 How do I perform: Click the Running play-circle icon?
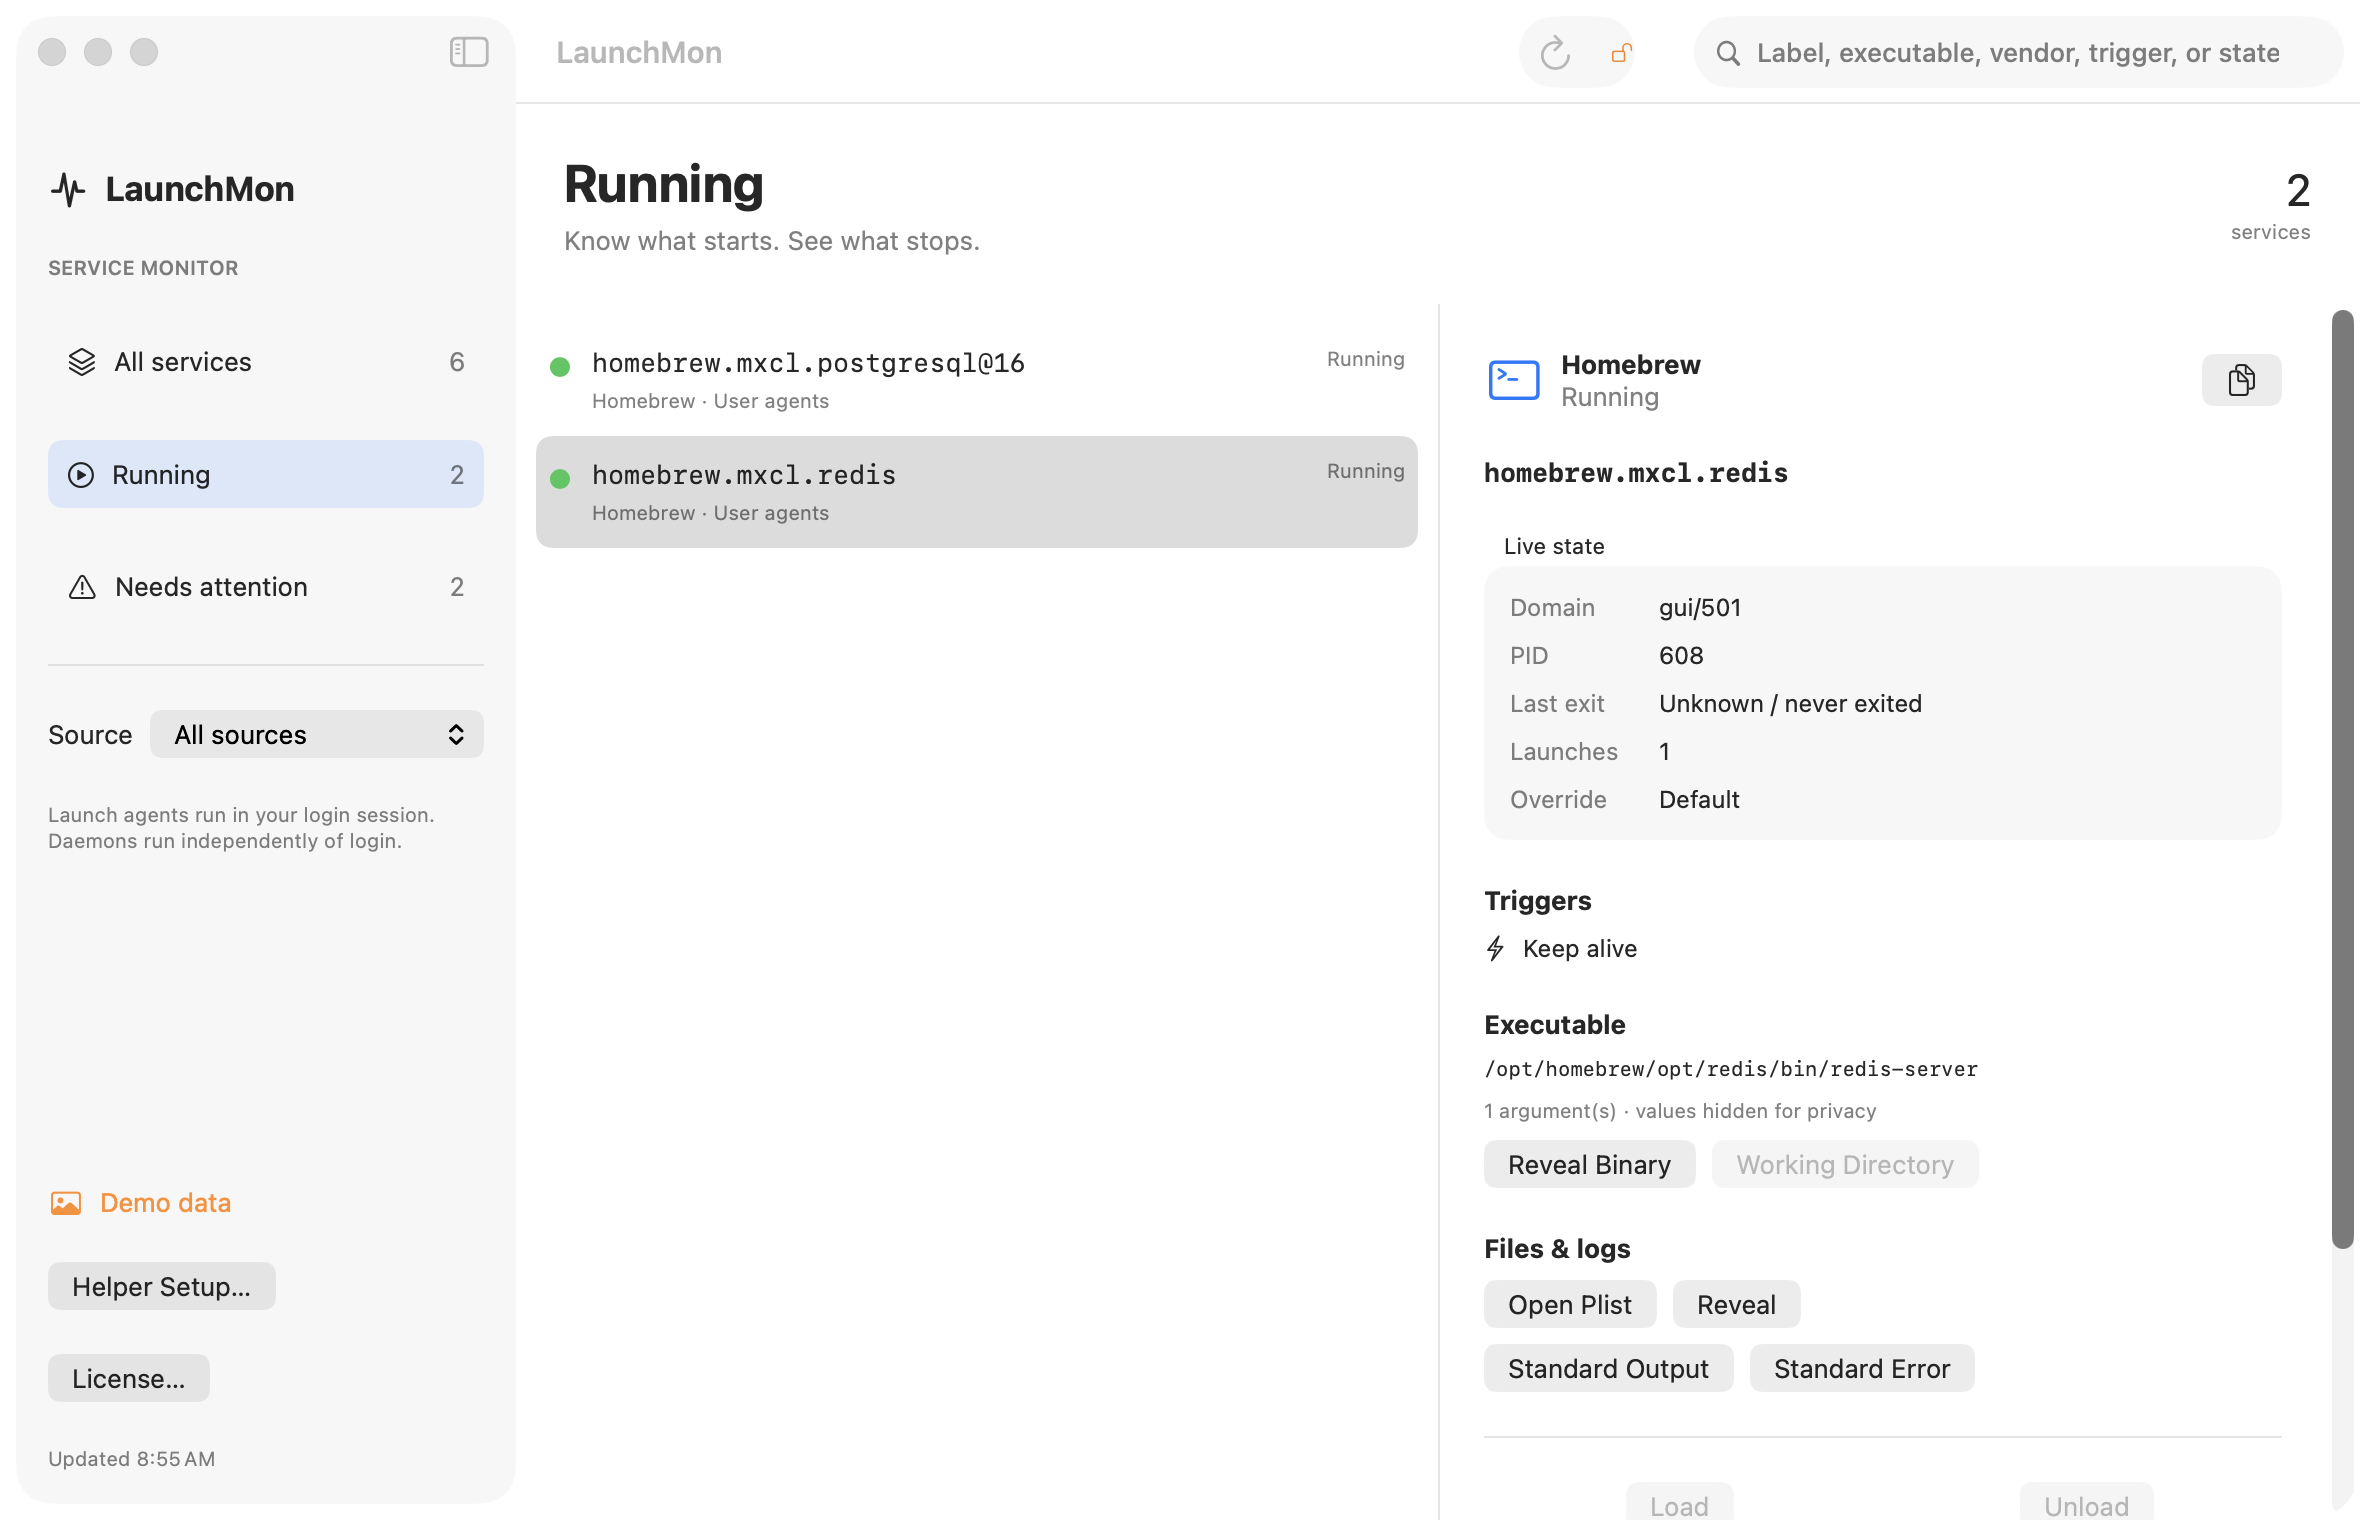[81, 475]
